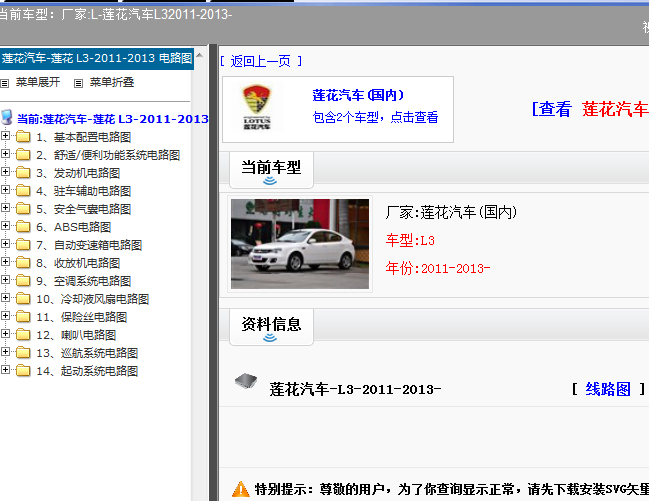
Task: Click the sidebar scroll up arrow
Action: 200,55
